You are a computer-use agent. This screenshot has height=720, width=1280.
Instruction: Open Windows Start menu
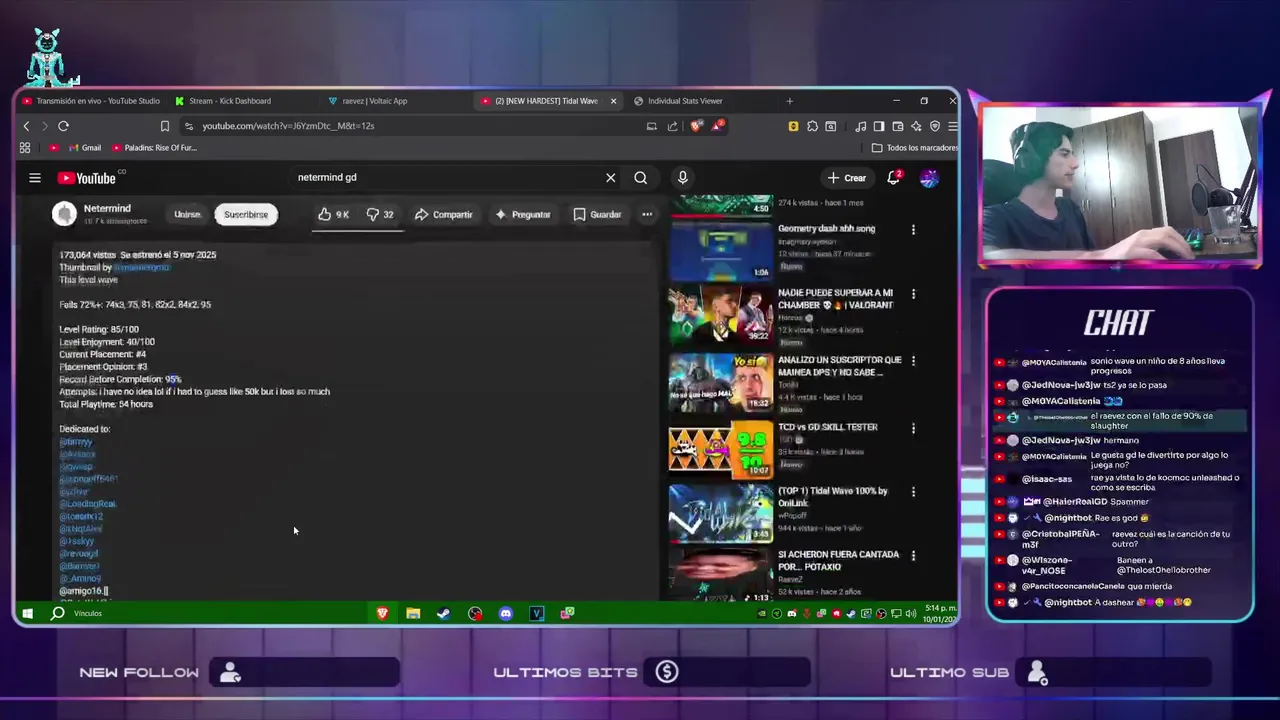click(x=27, y=613)
